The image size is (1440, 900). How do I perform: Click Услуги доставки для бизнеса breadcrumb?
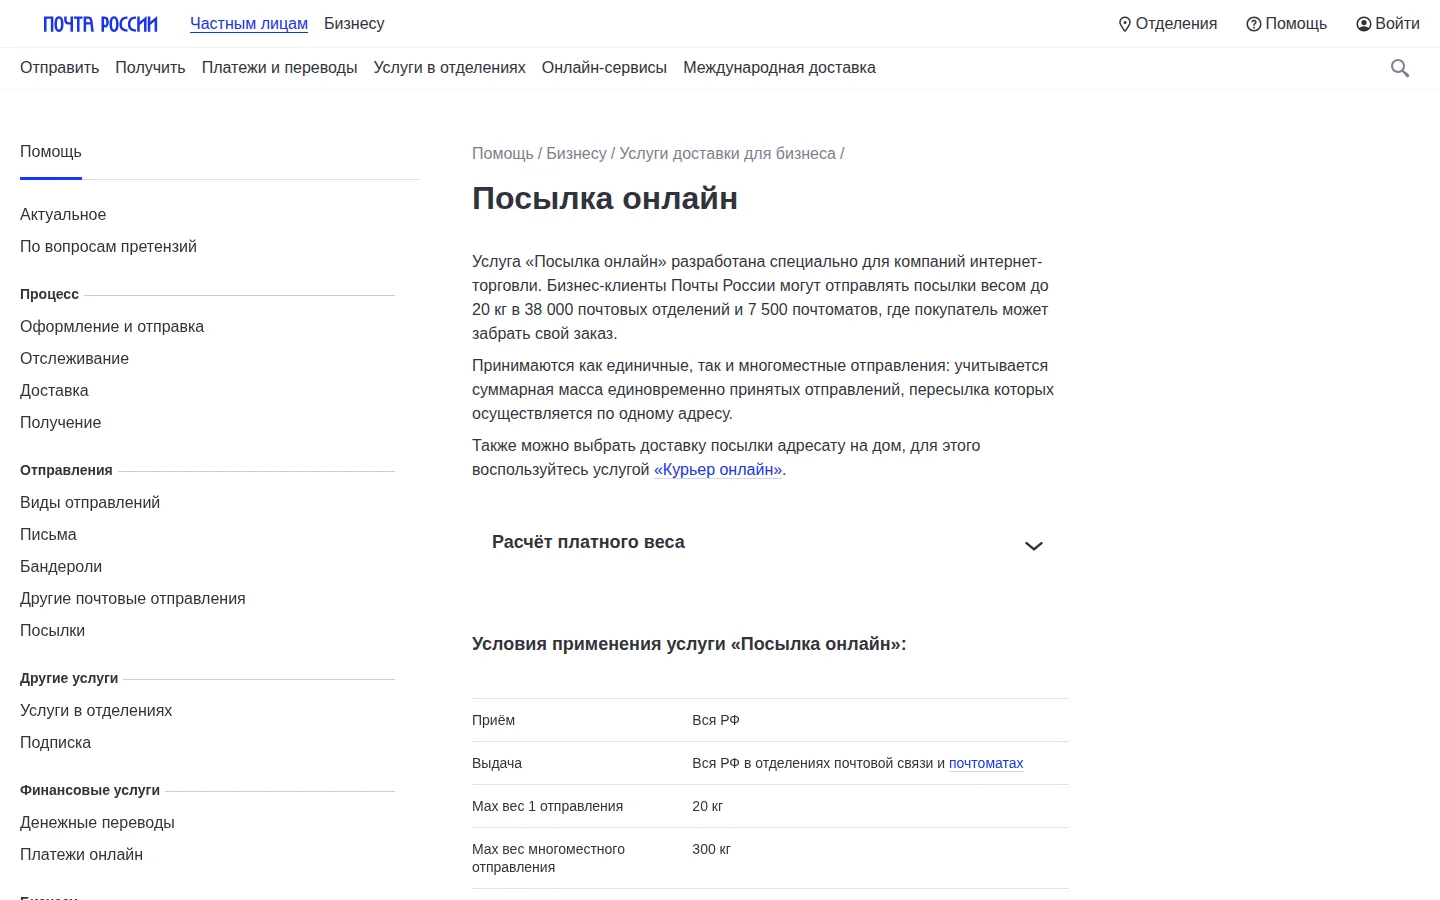(727, 154)
